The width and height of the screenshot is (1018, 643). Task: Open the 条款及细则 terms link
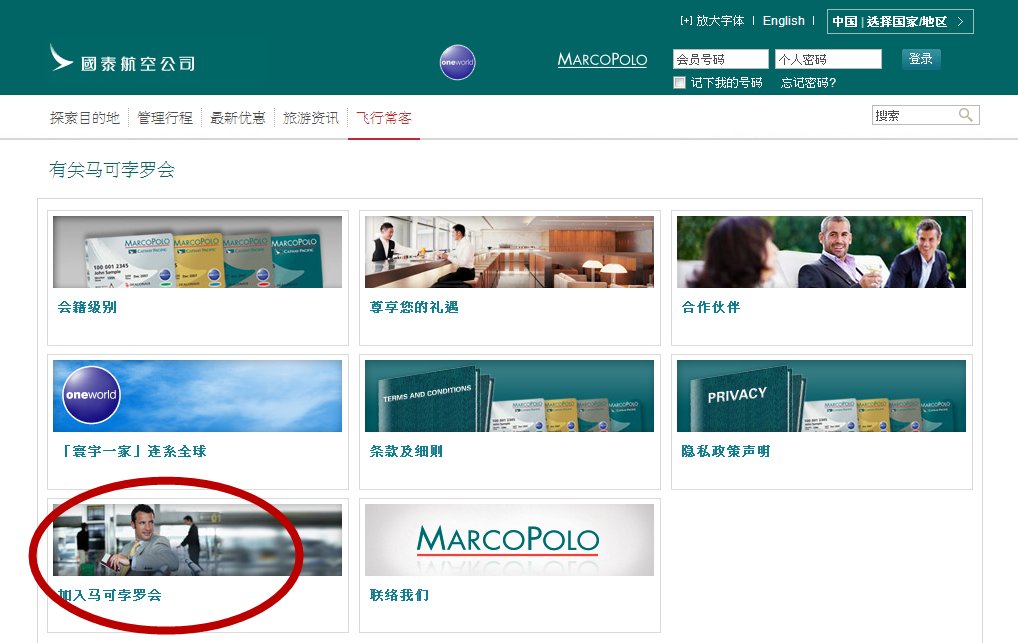pyautogui.click(x=404, y=451)
